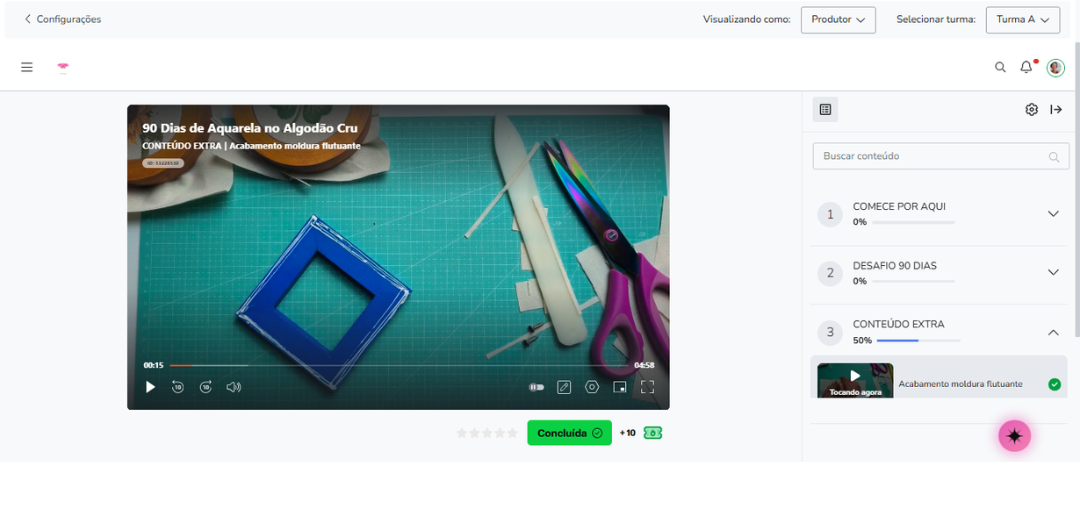Collapse the CONTEÚDO EXTRA module
Screen dimensions: 1080x505
click(1053, 332)
